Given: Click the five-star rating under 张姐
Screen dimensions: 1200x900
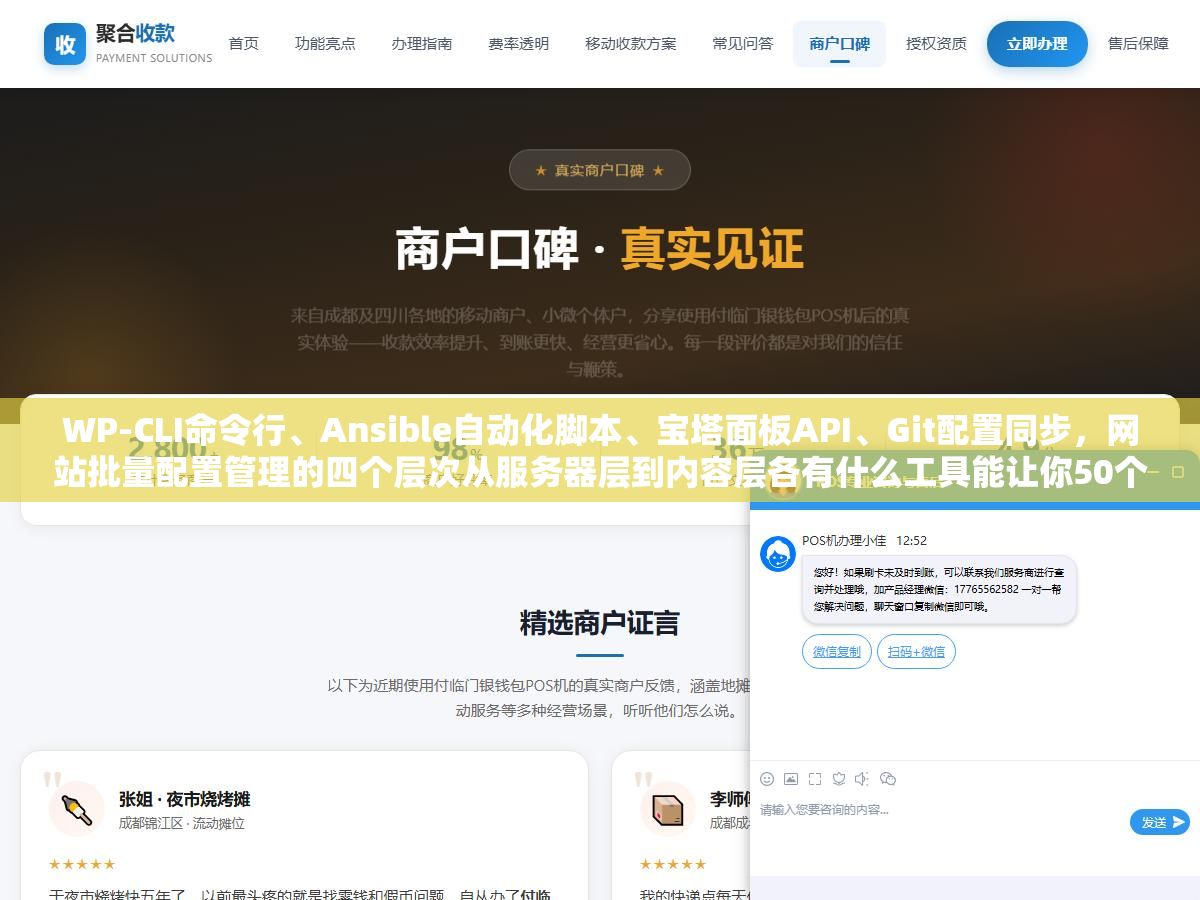Looking at the screenshot, I should (x=82, y=864).
